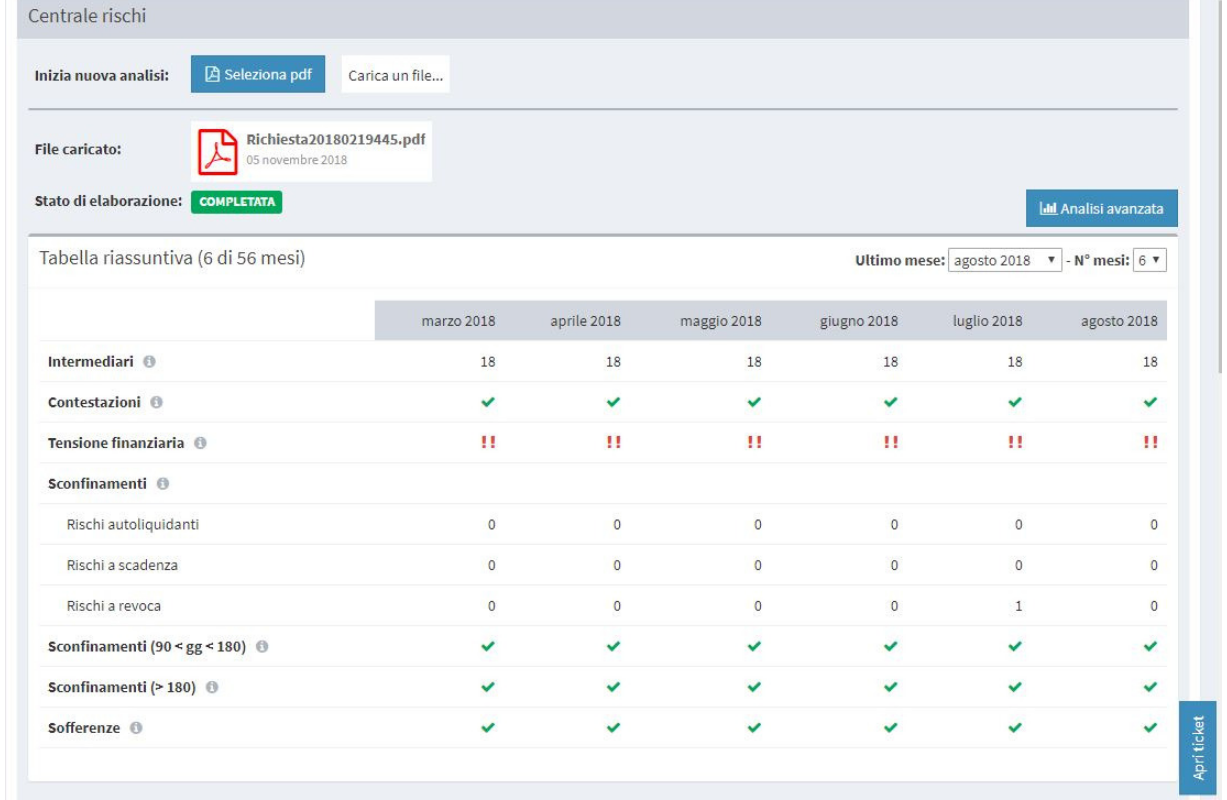This screenshot has width=1227, height=800.
Task: Click Intermediari value 18 for marzo 2018
Action: click(488, 362)
